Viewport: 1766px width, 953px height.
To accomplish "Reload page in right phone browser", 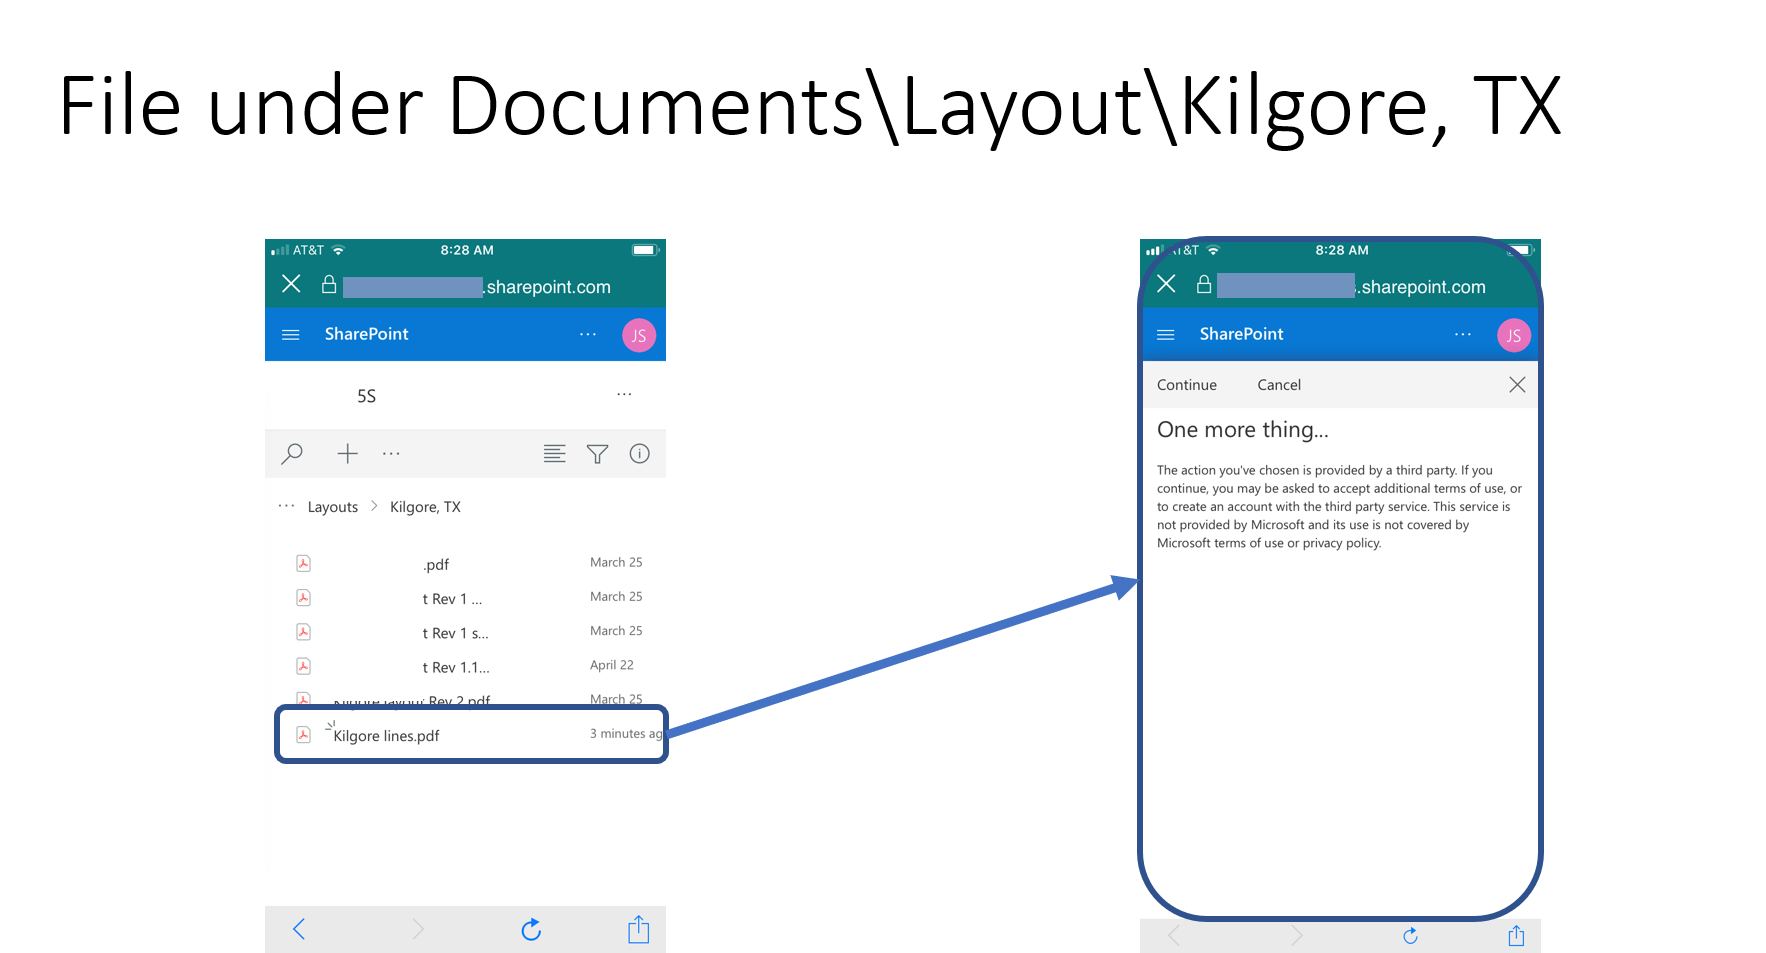I will [1410, 936].
